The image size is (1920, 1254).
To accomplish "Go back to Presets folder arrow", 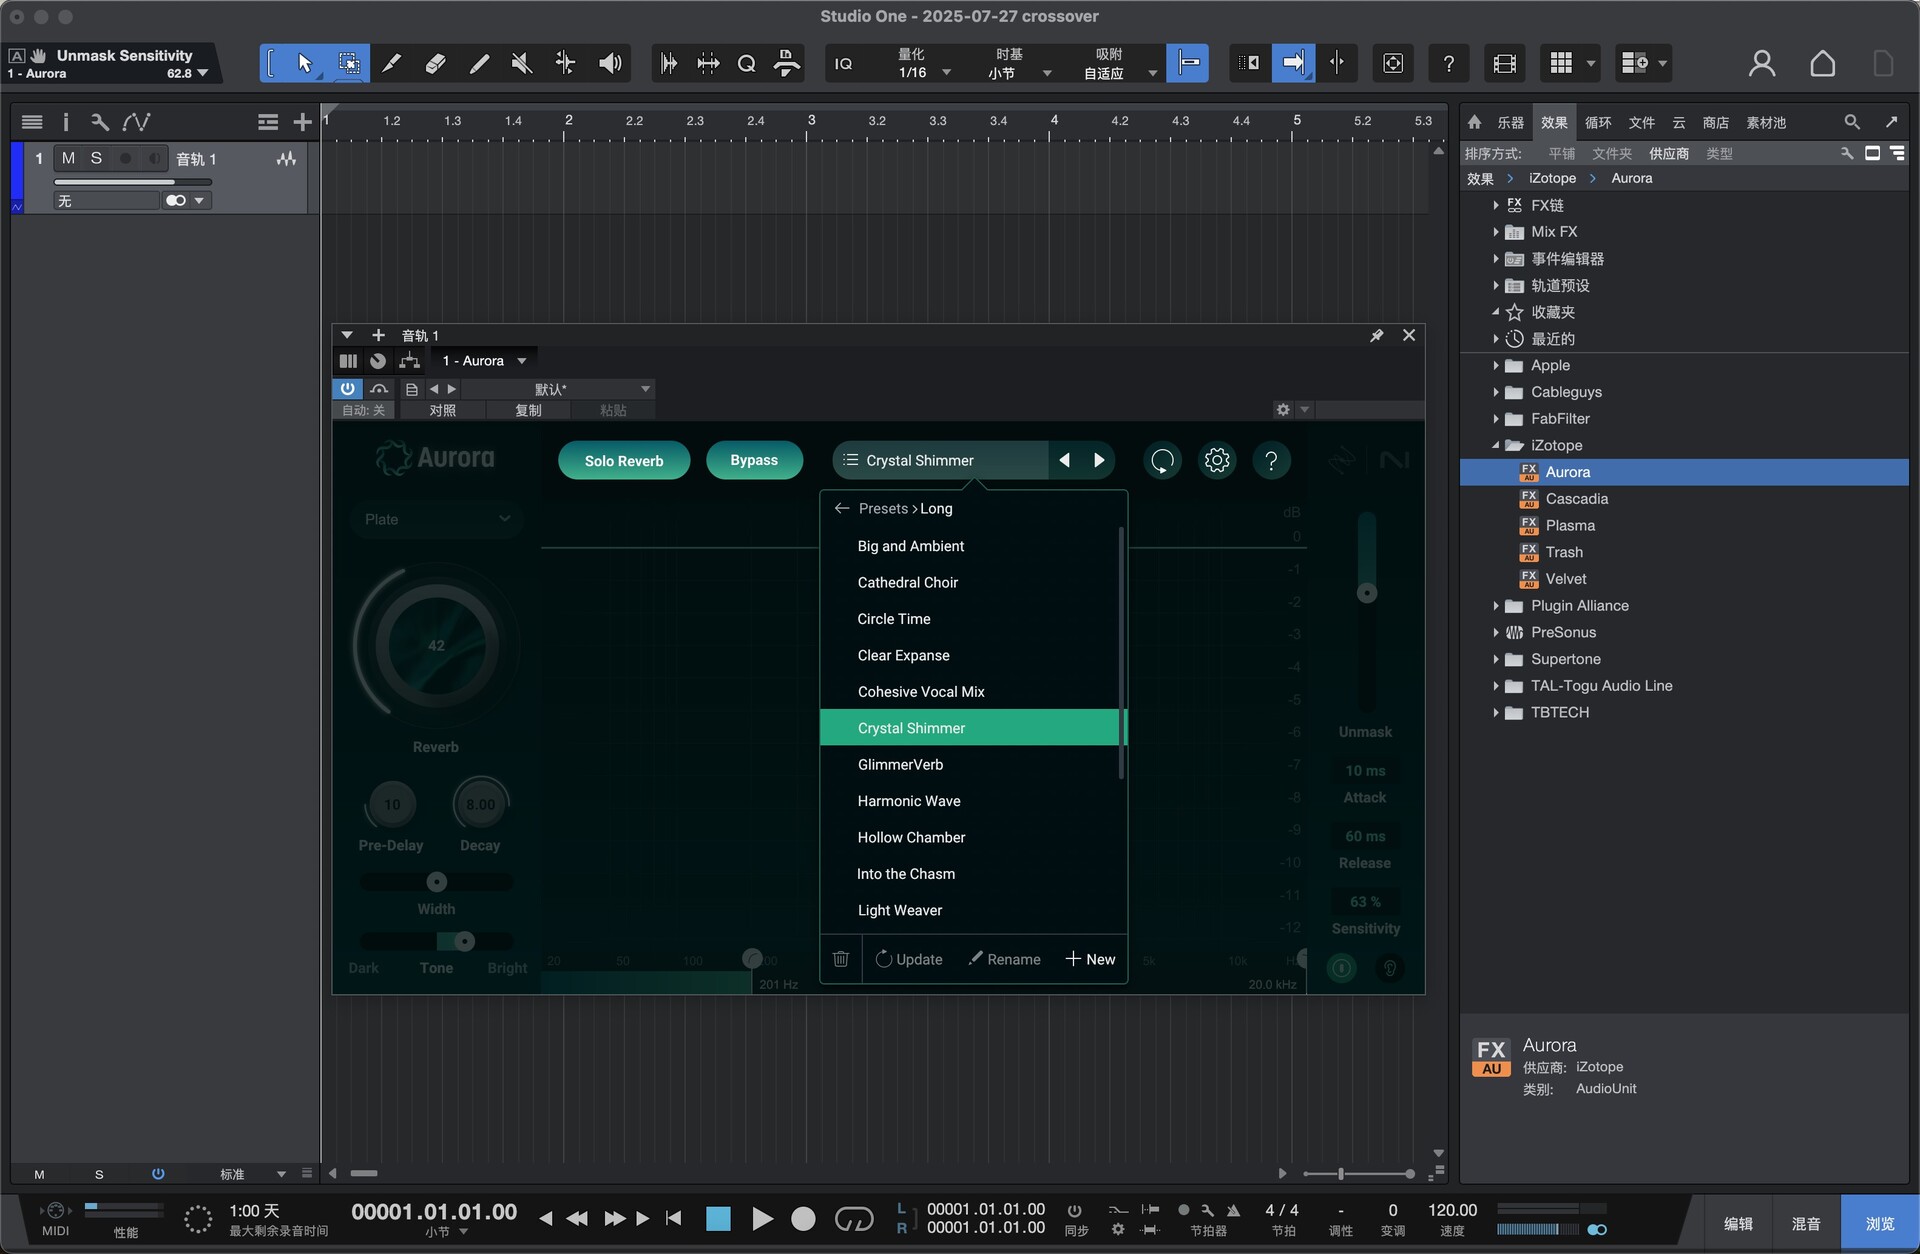I will (x=841, y=508).
